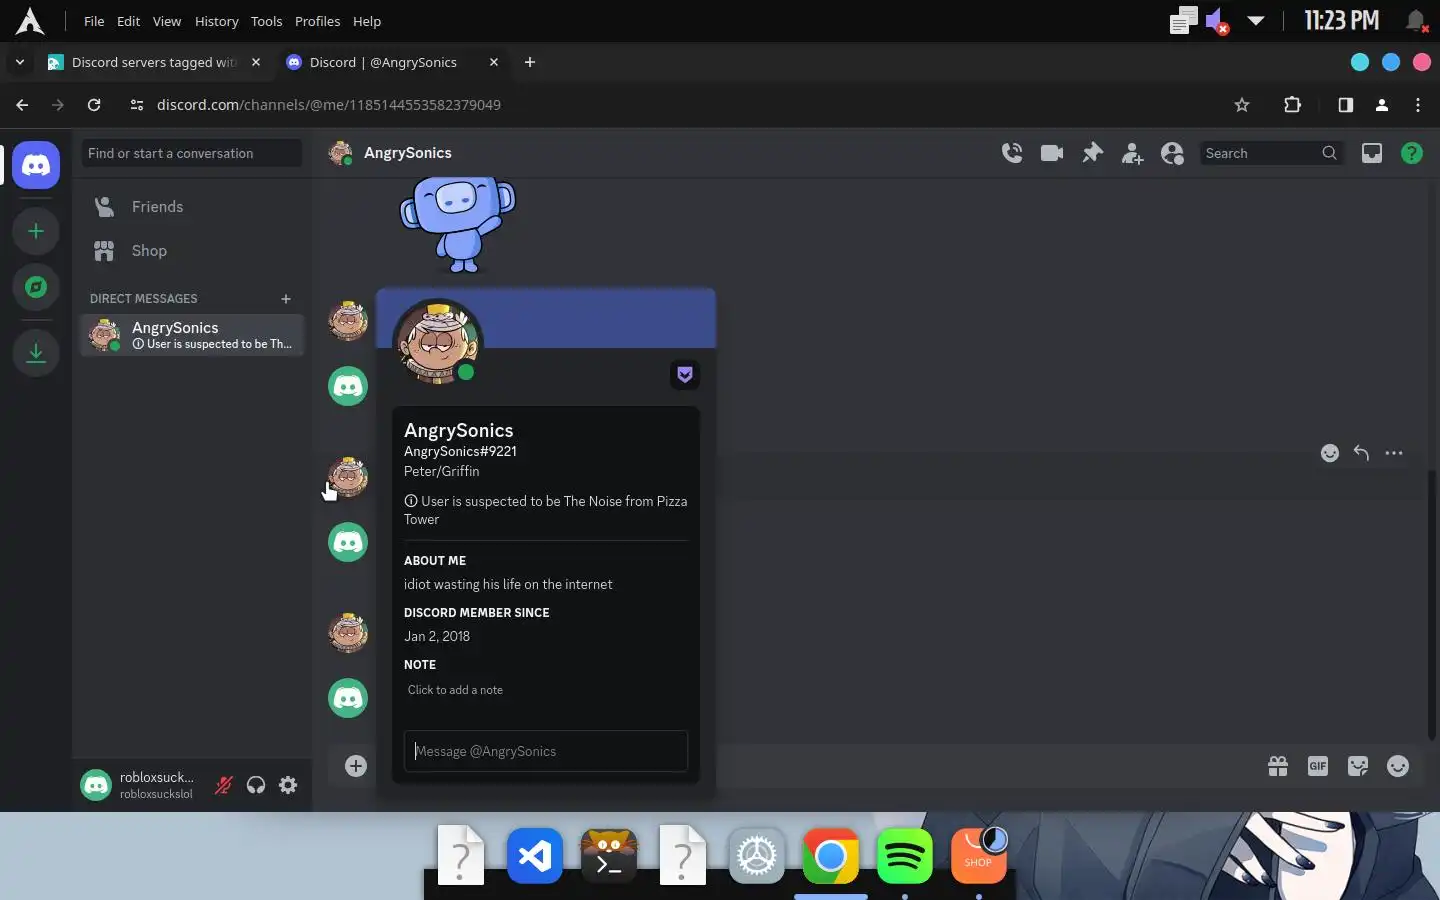Viewport: 1440px width, 900px height.
Task: Open the Help menu
Action: point(367,21)
